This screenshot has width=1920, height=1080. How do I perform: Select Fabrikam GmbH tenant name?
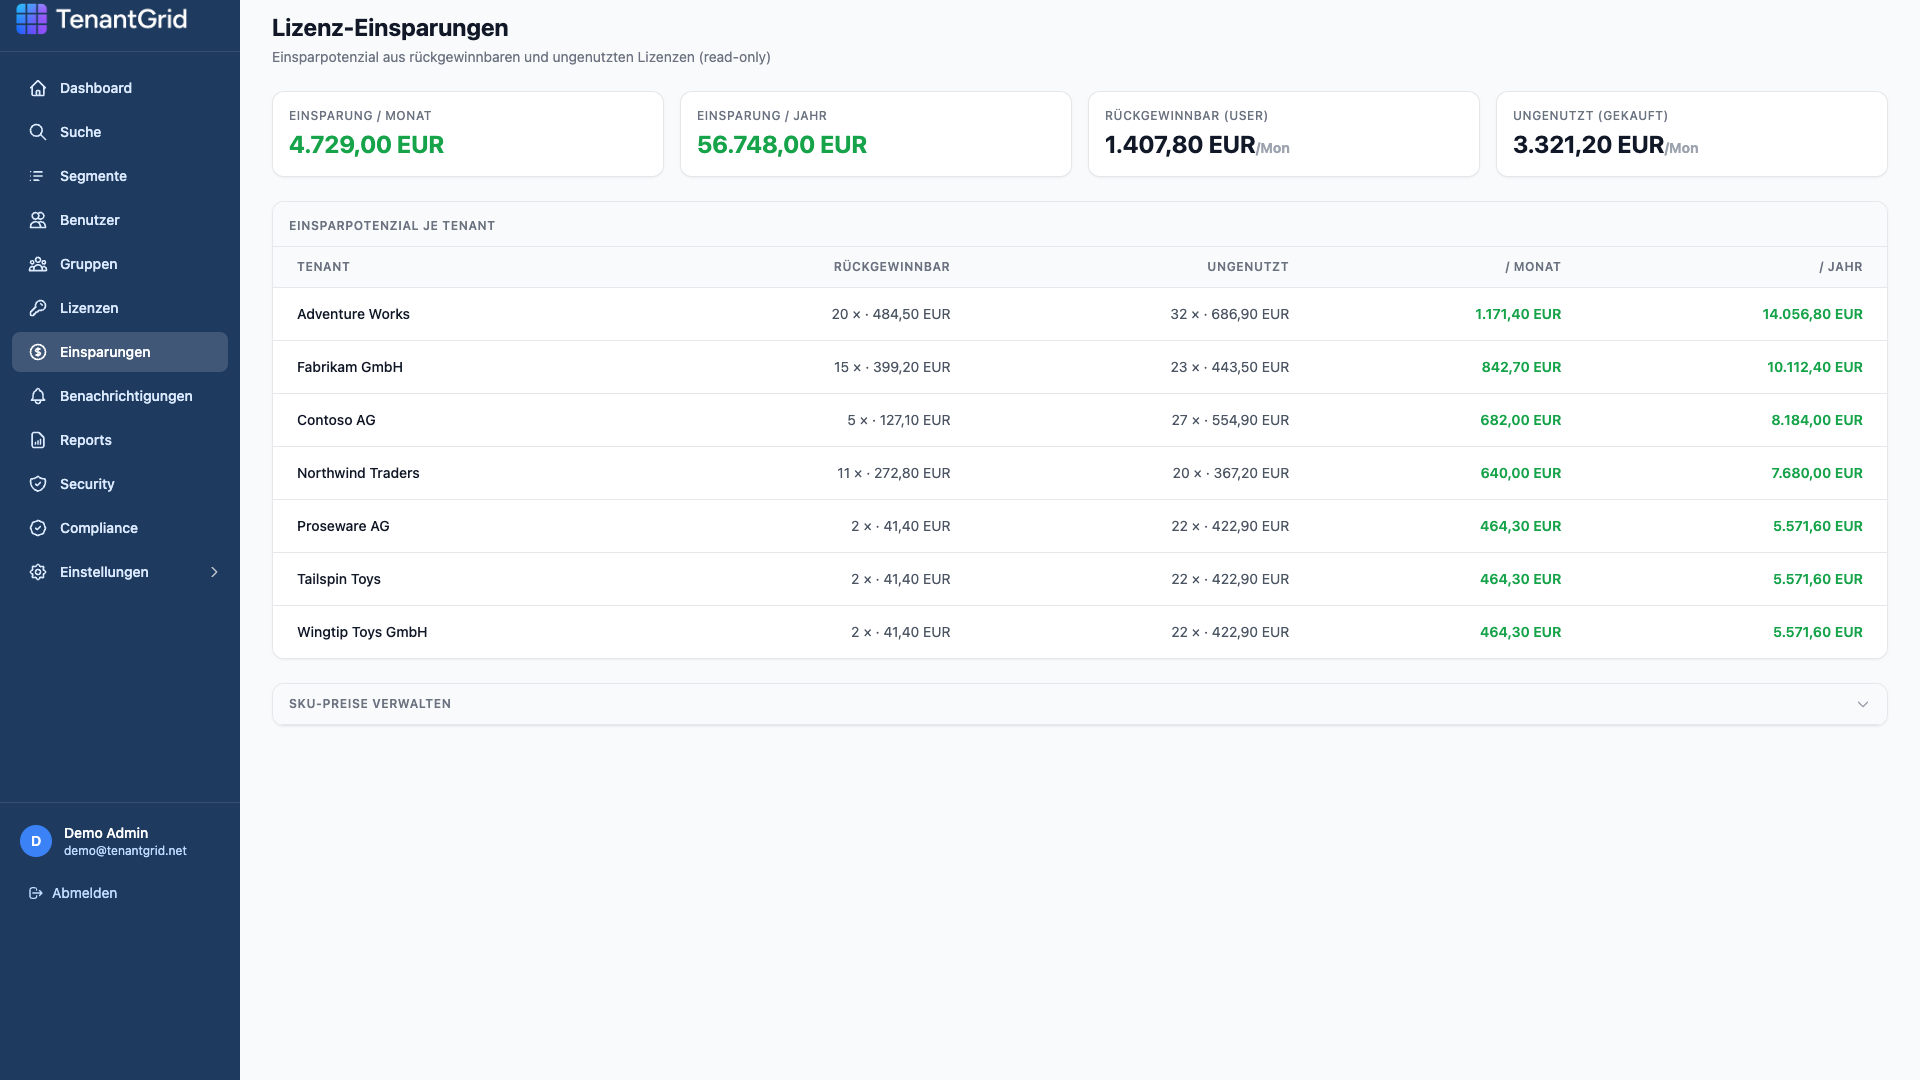pos(350,367)
